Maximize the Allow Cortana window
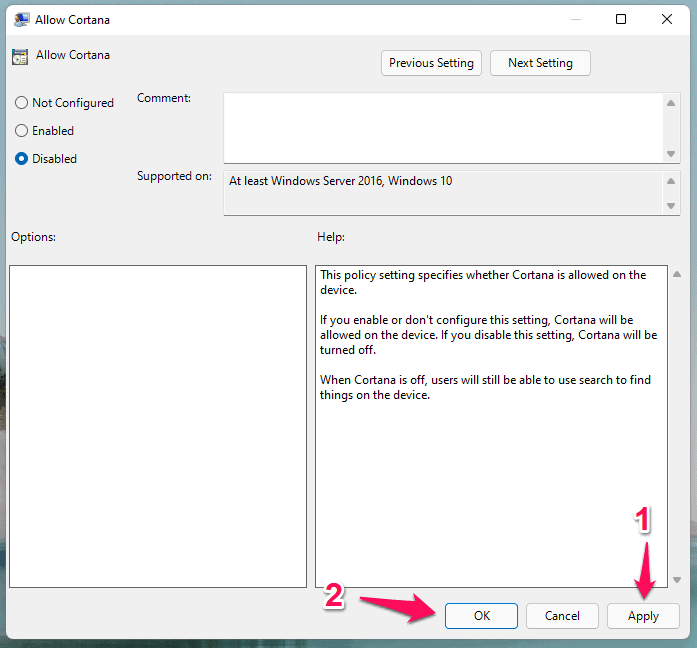Screen dimensions: 697x648 621,19
